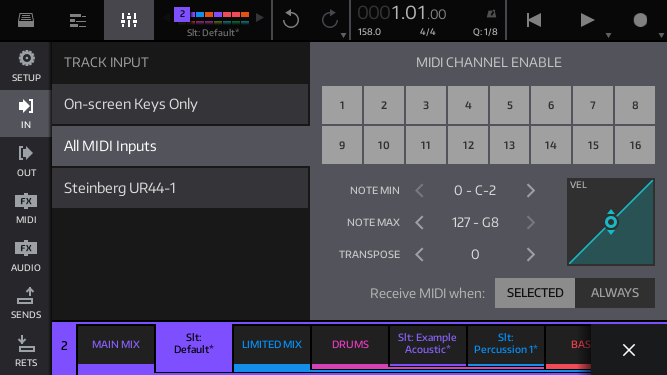Click the redo arrow icon
Image resolution: width=667 pixels, height=375 pixels.
pos(330,20)
